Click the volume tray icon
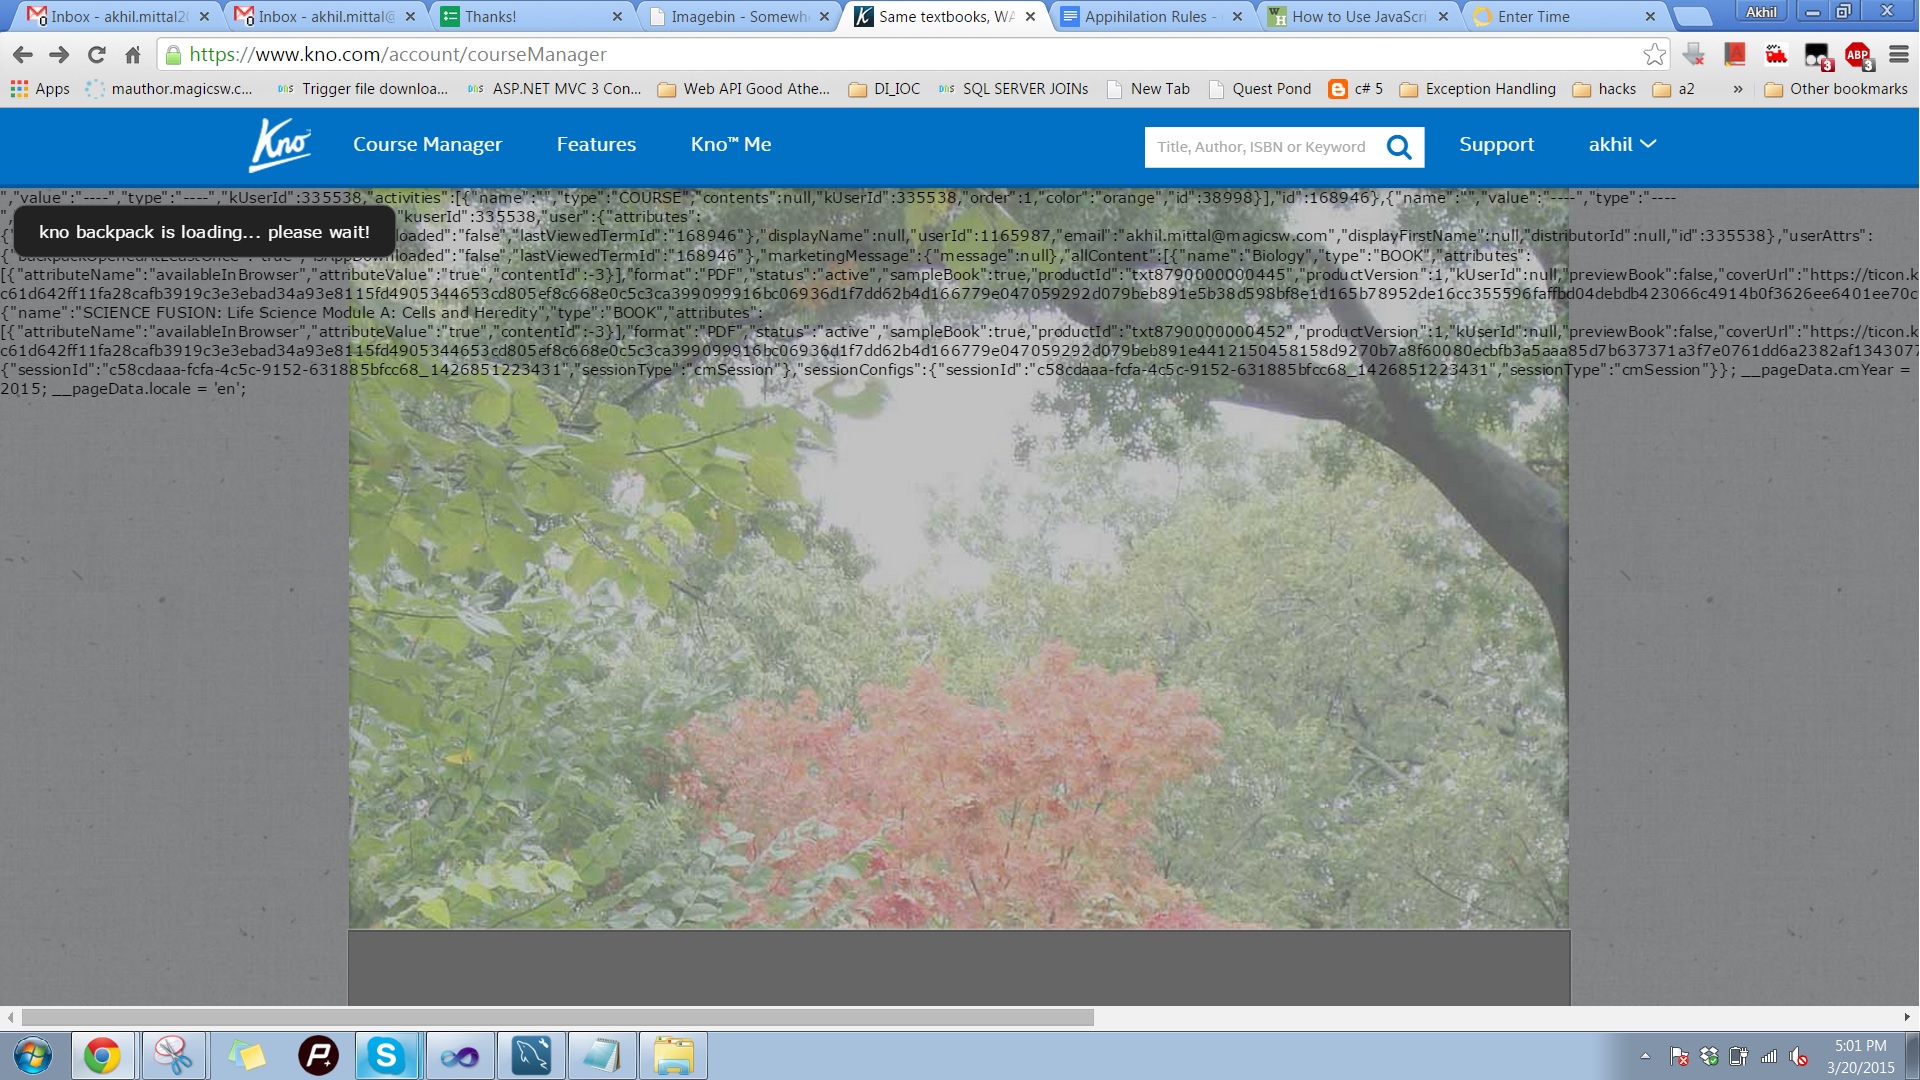This screenshot has height=1080, width=1920. (1799, 1056)
